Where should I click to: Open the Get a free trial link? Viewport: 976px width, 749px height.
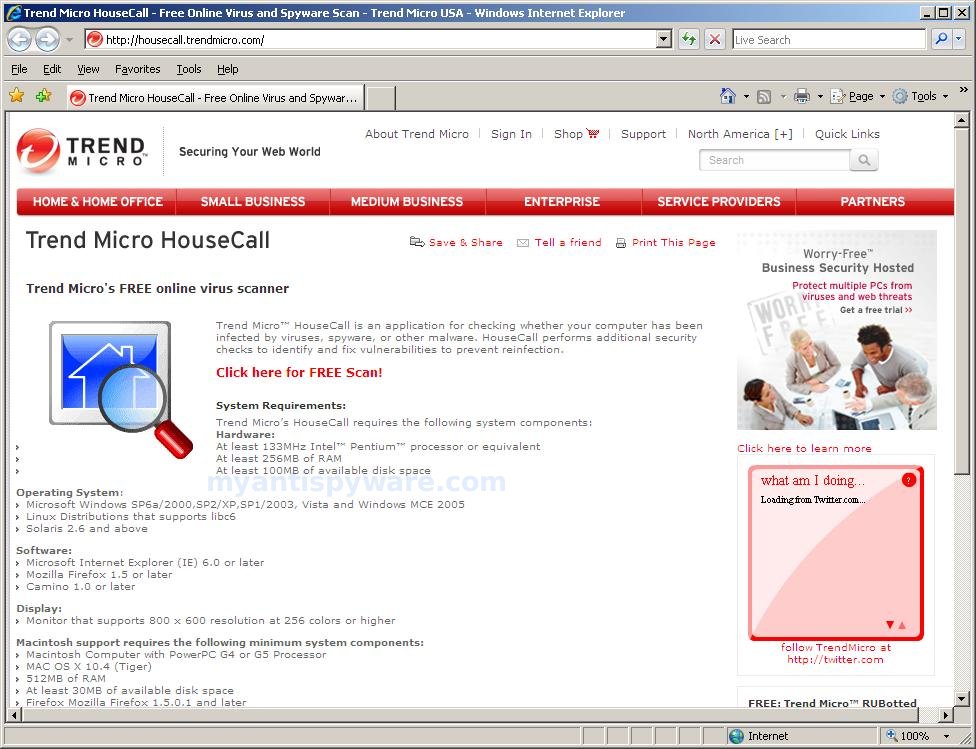pos(876,310)
